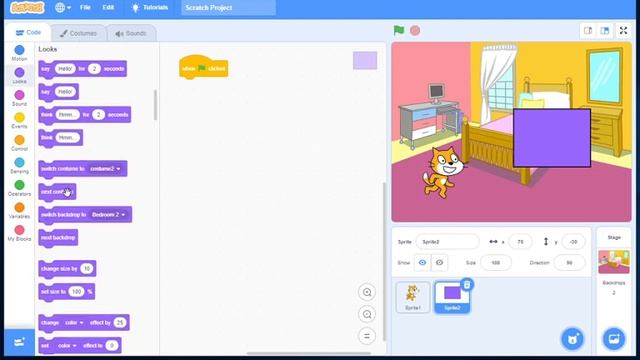
Task: Select the Looks block category
Action: (19, 76)
